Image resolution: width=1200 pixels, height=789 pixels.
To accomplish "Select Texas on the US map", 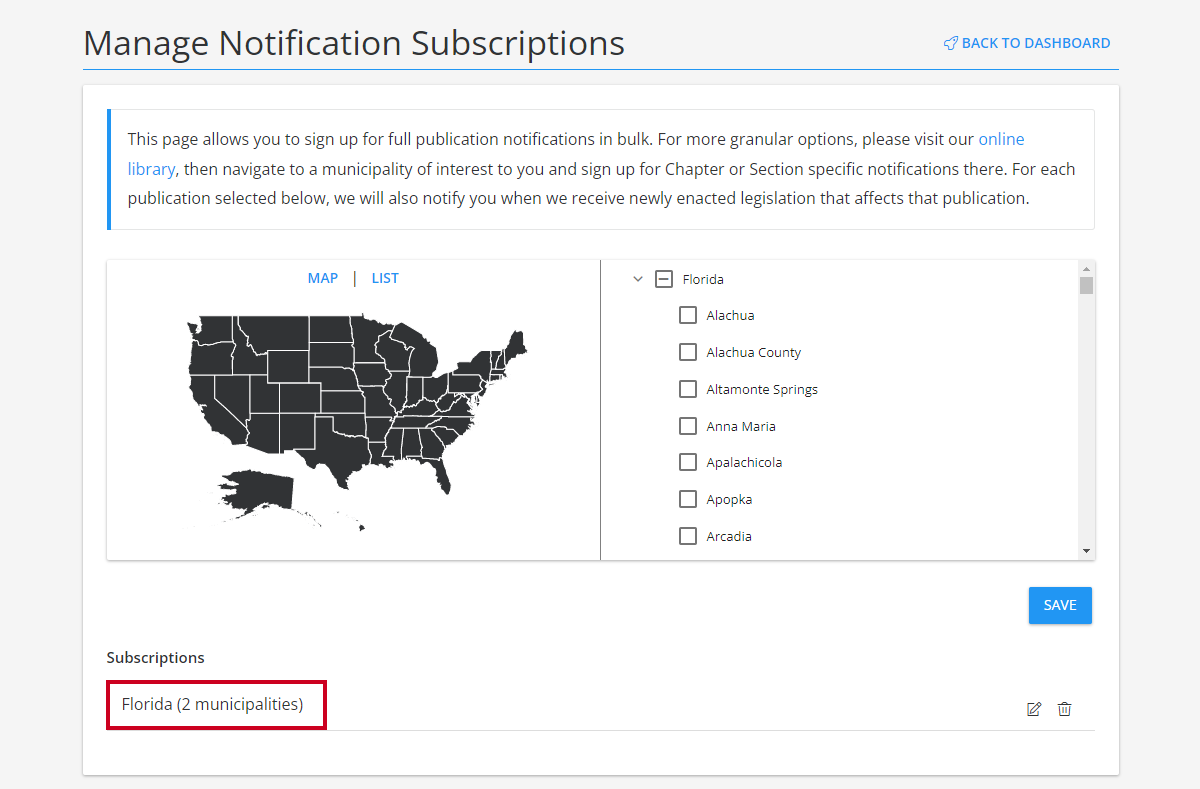I will (x=338, y=452).
